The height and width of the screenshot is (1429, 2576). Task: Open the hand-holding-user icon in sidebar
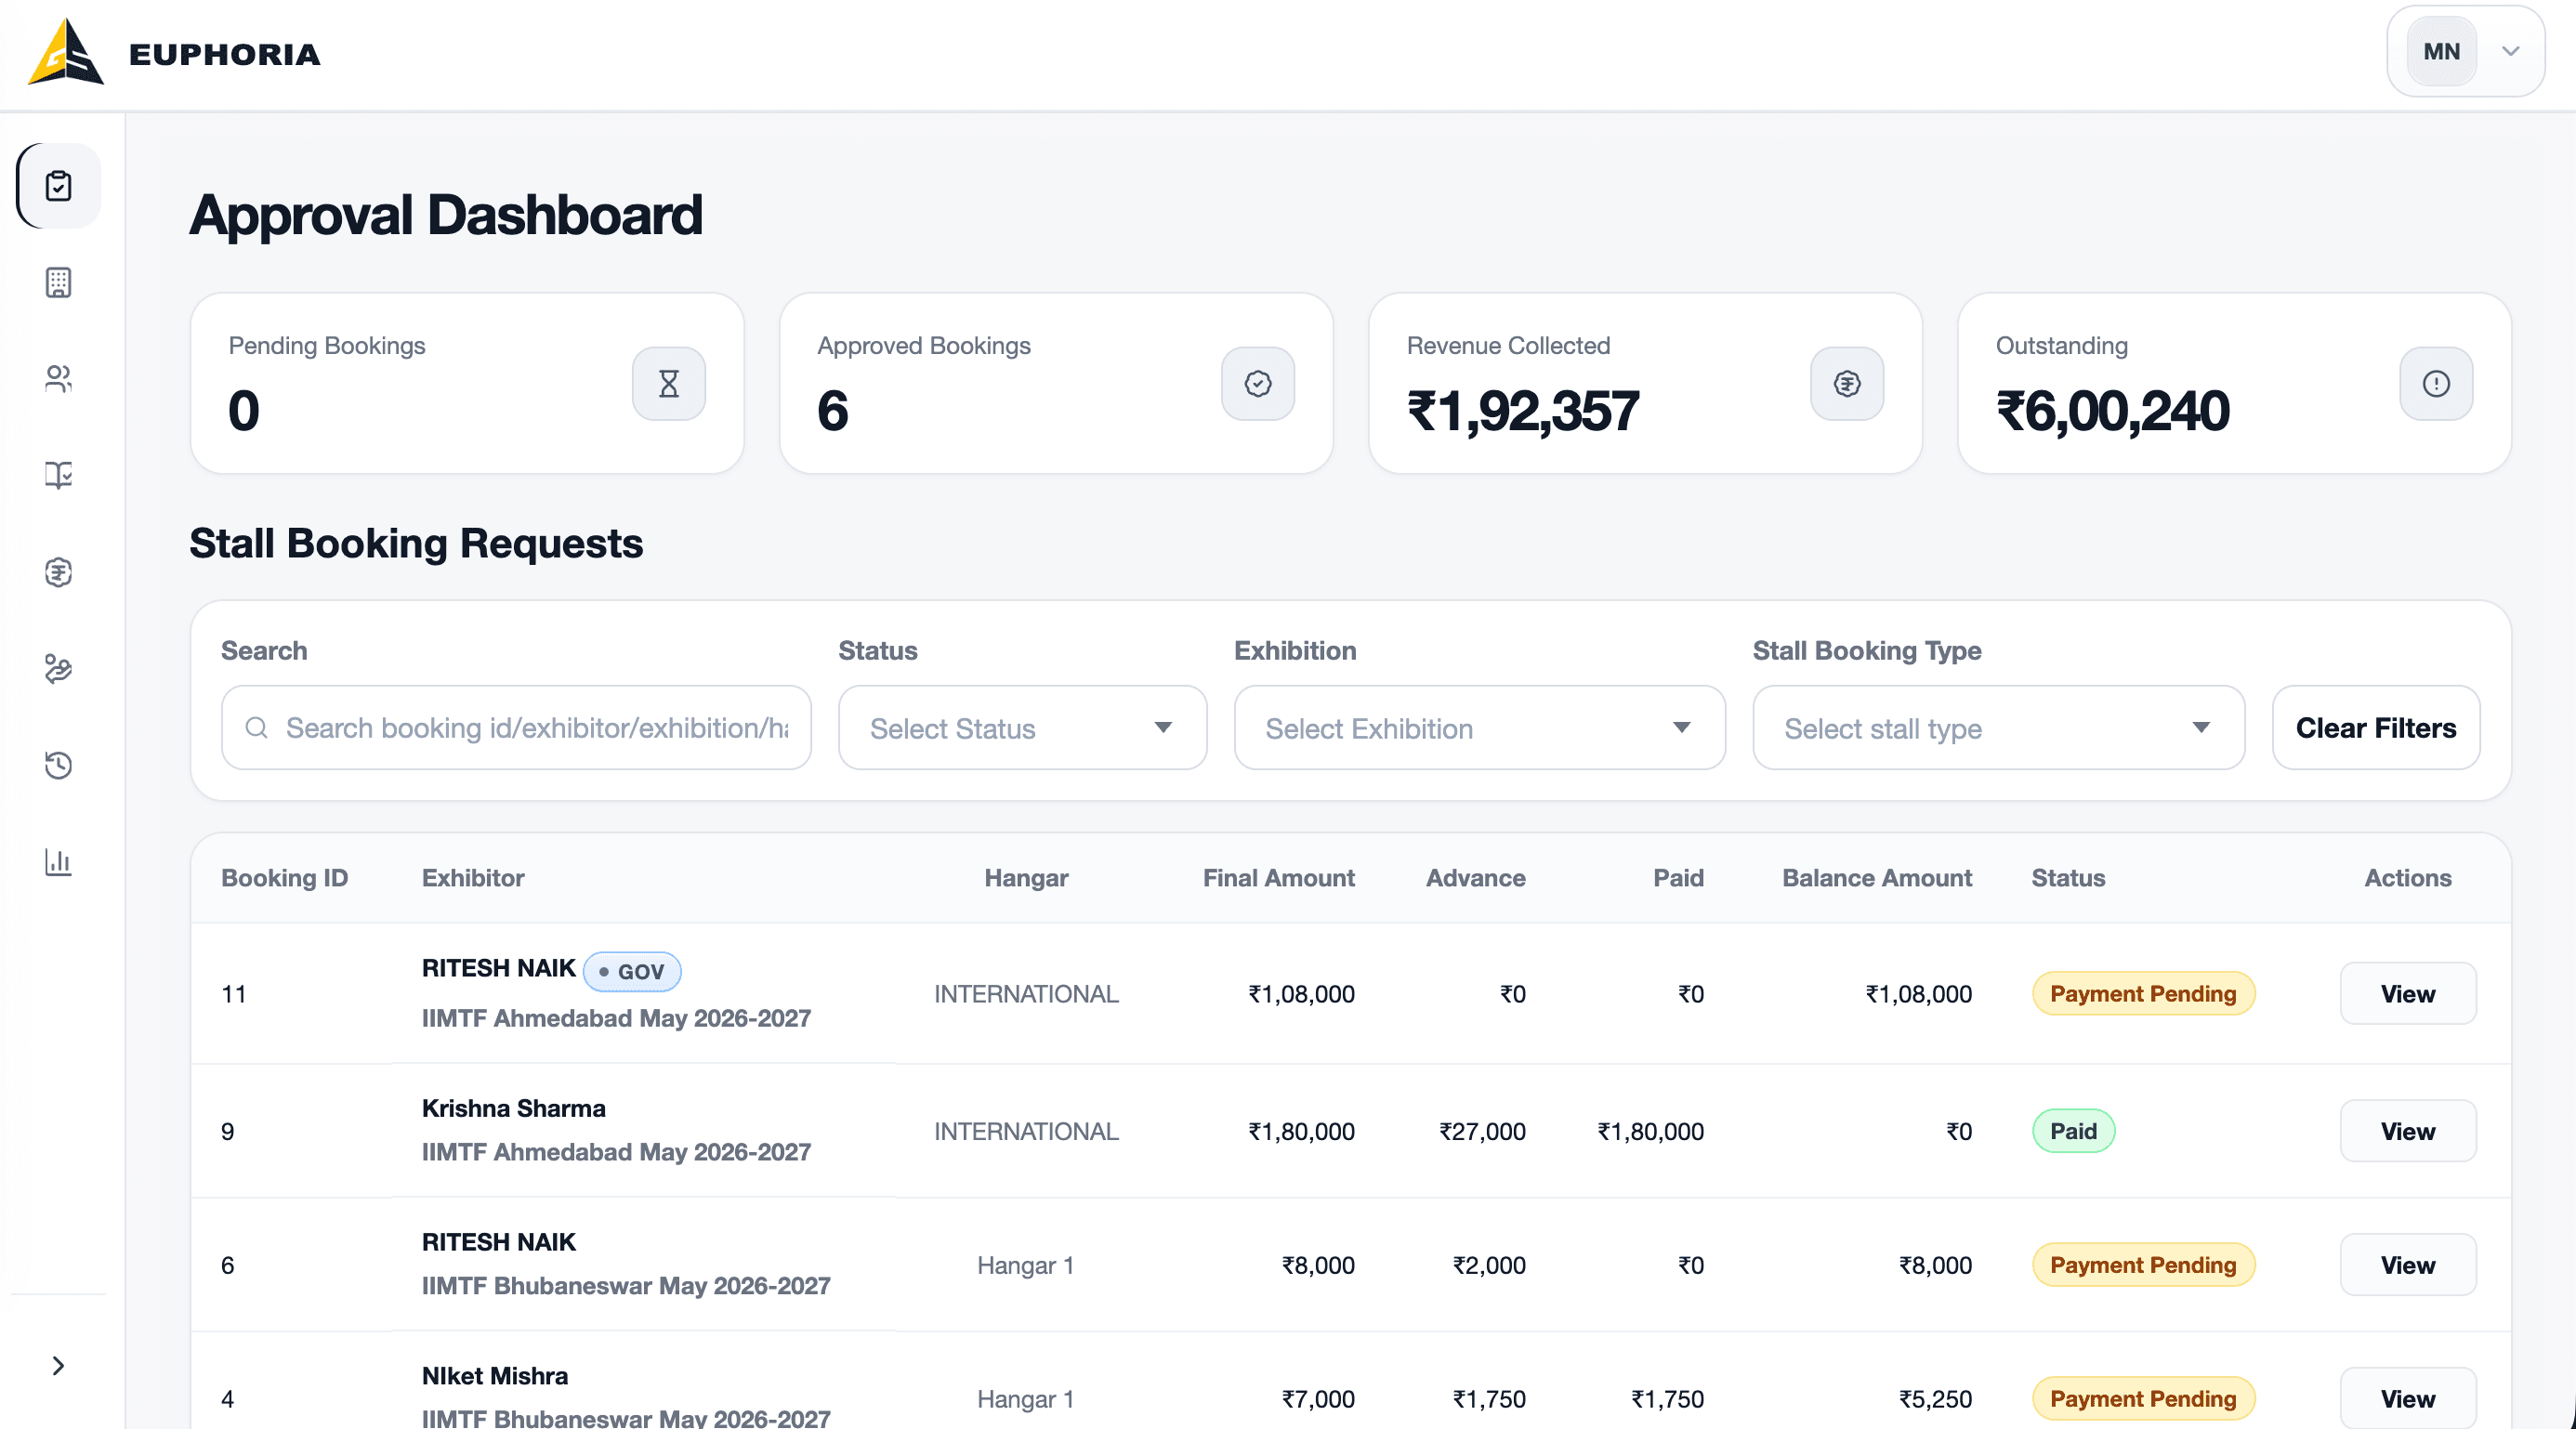(x=59, y=669)
